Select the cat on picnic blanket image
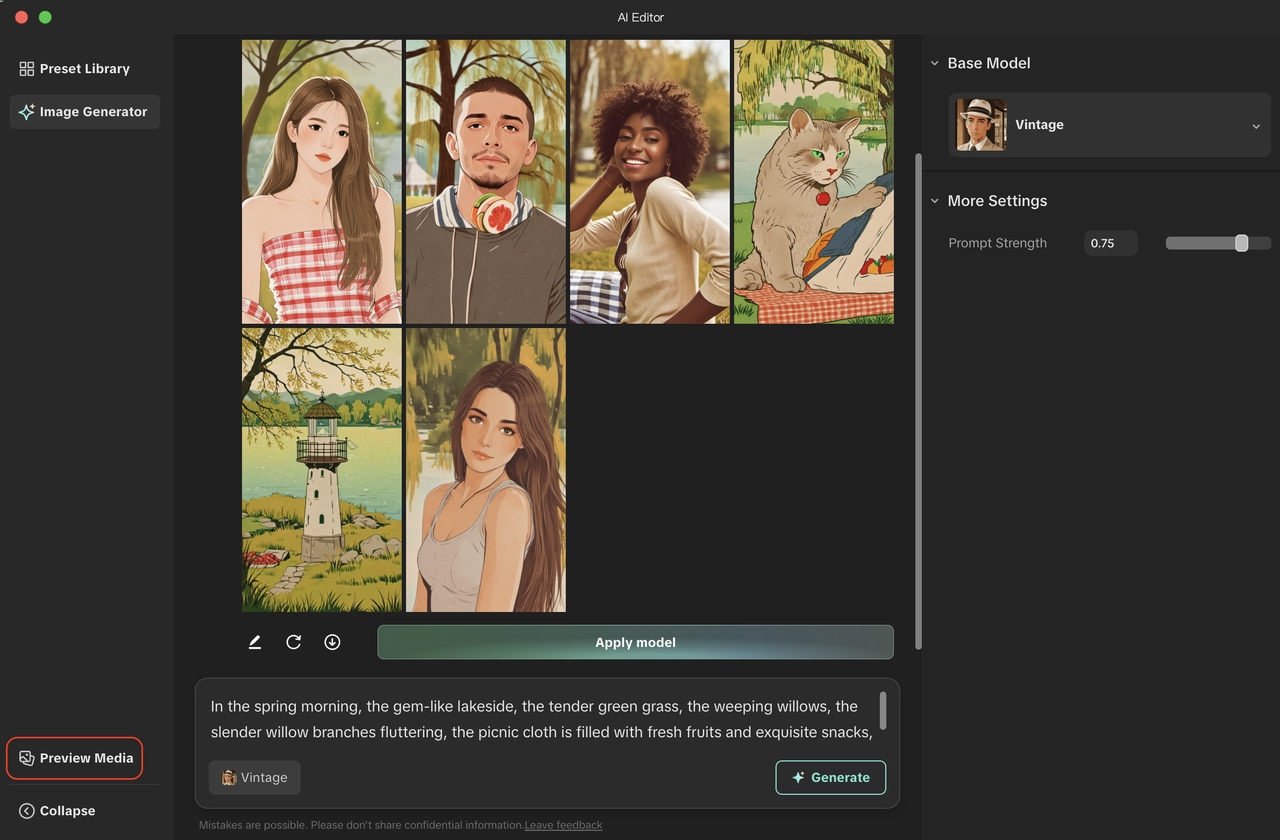The width and height of the screenshot is (1280, 840). (x=813, y=182)
